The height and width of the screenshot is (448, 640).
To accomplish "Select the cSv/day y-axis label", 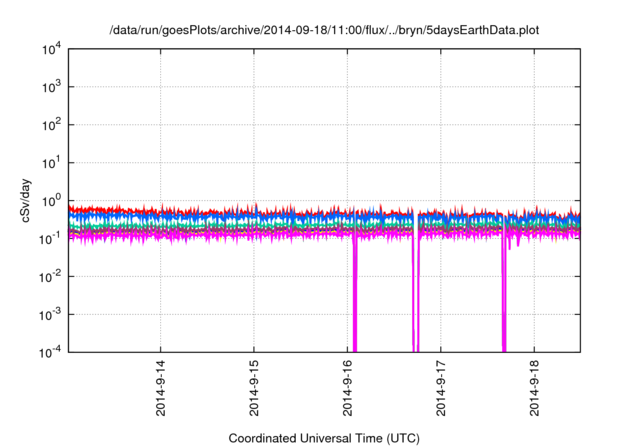I will pyautogui.click(x=25, y=200).
